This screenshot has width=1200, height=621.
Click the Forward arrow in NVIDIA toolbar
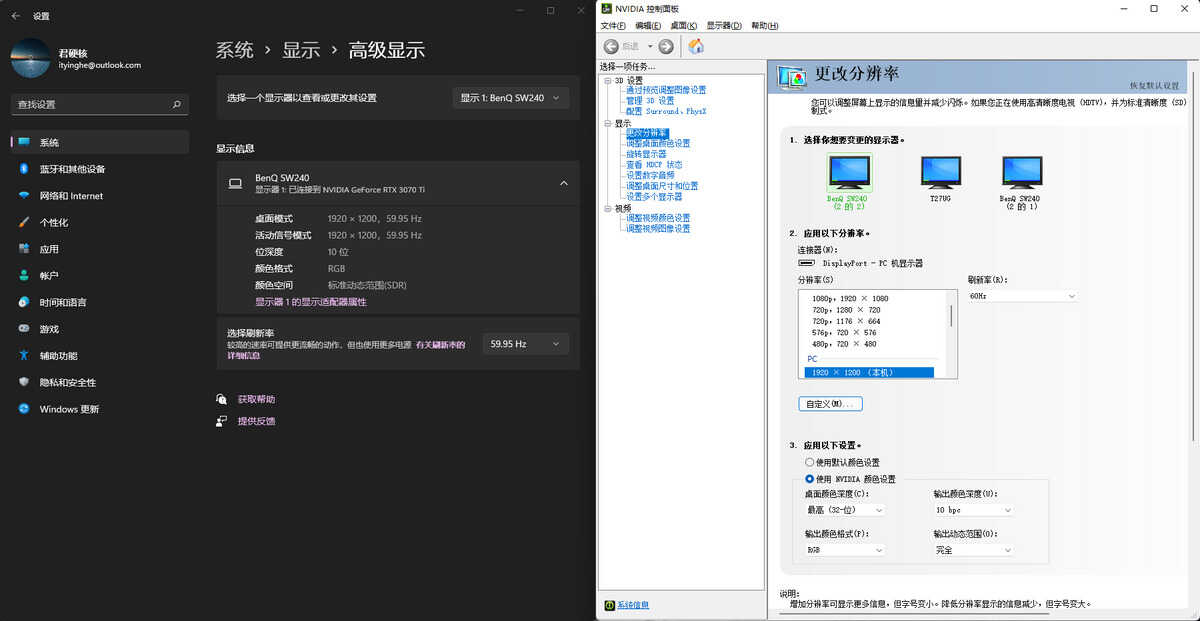click(666, 46)
